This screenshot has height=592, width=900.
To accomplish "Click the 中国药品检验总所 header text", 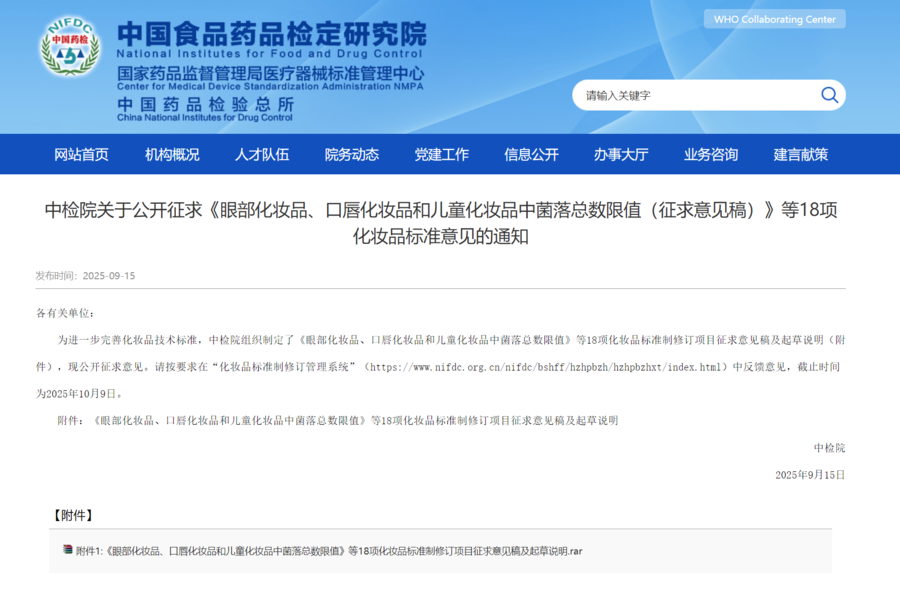I will click(205, 103).
